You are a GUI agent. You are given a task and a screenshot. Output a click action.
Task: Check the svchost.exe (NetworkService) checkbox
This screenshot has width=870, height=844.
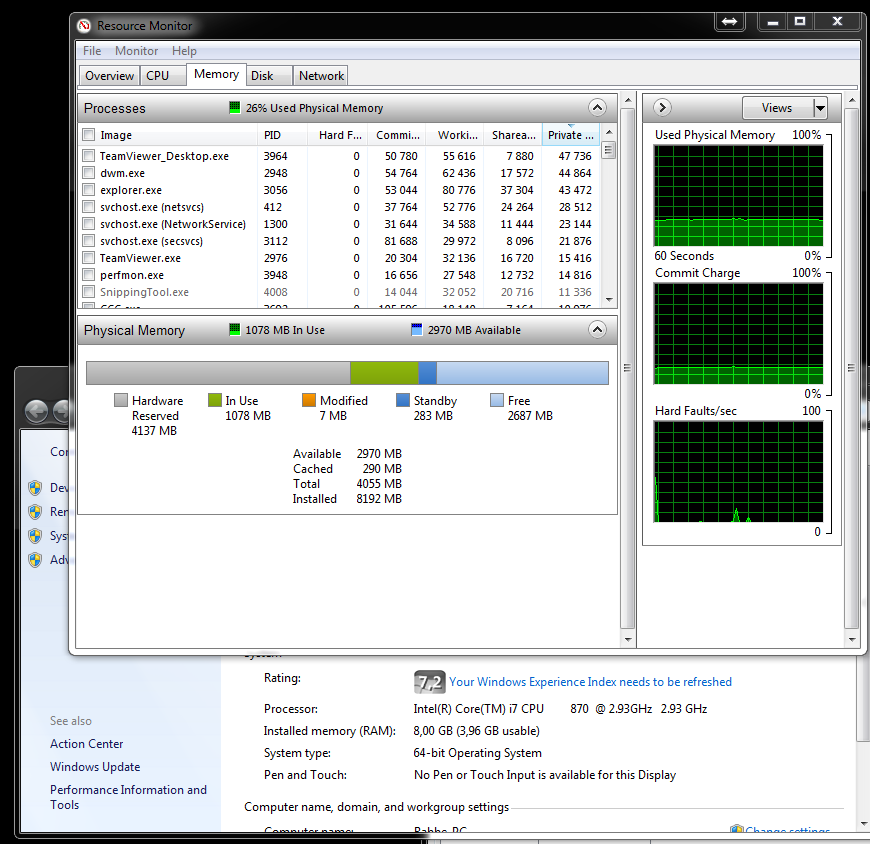(88, 224)
